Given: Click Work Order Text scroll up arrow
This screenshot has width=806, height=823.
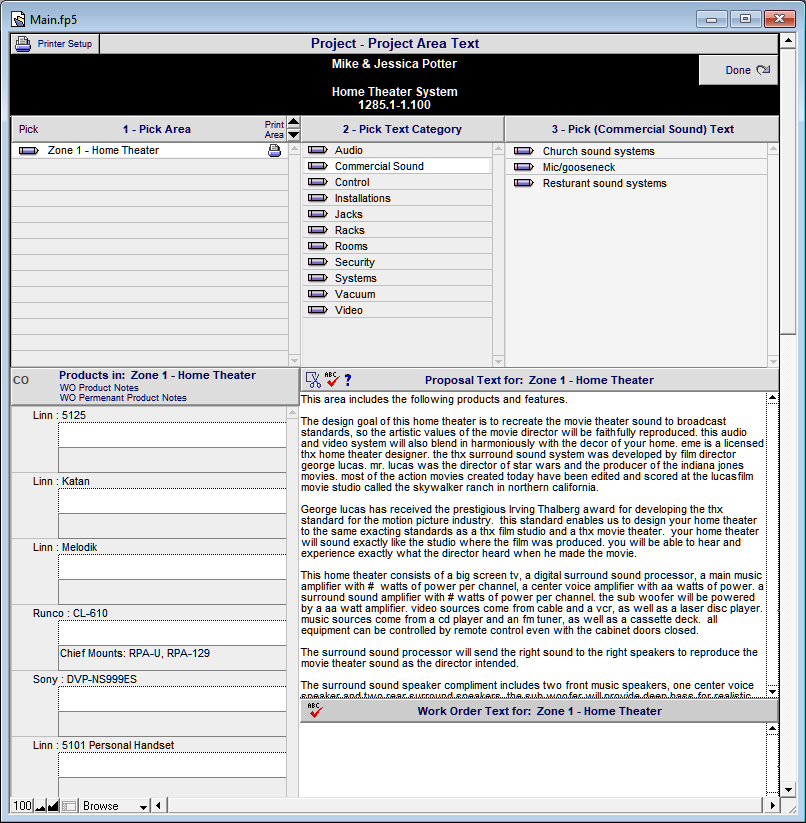Looking at the screenshot, I should click(x=772, y=729).
